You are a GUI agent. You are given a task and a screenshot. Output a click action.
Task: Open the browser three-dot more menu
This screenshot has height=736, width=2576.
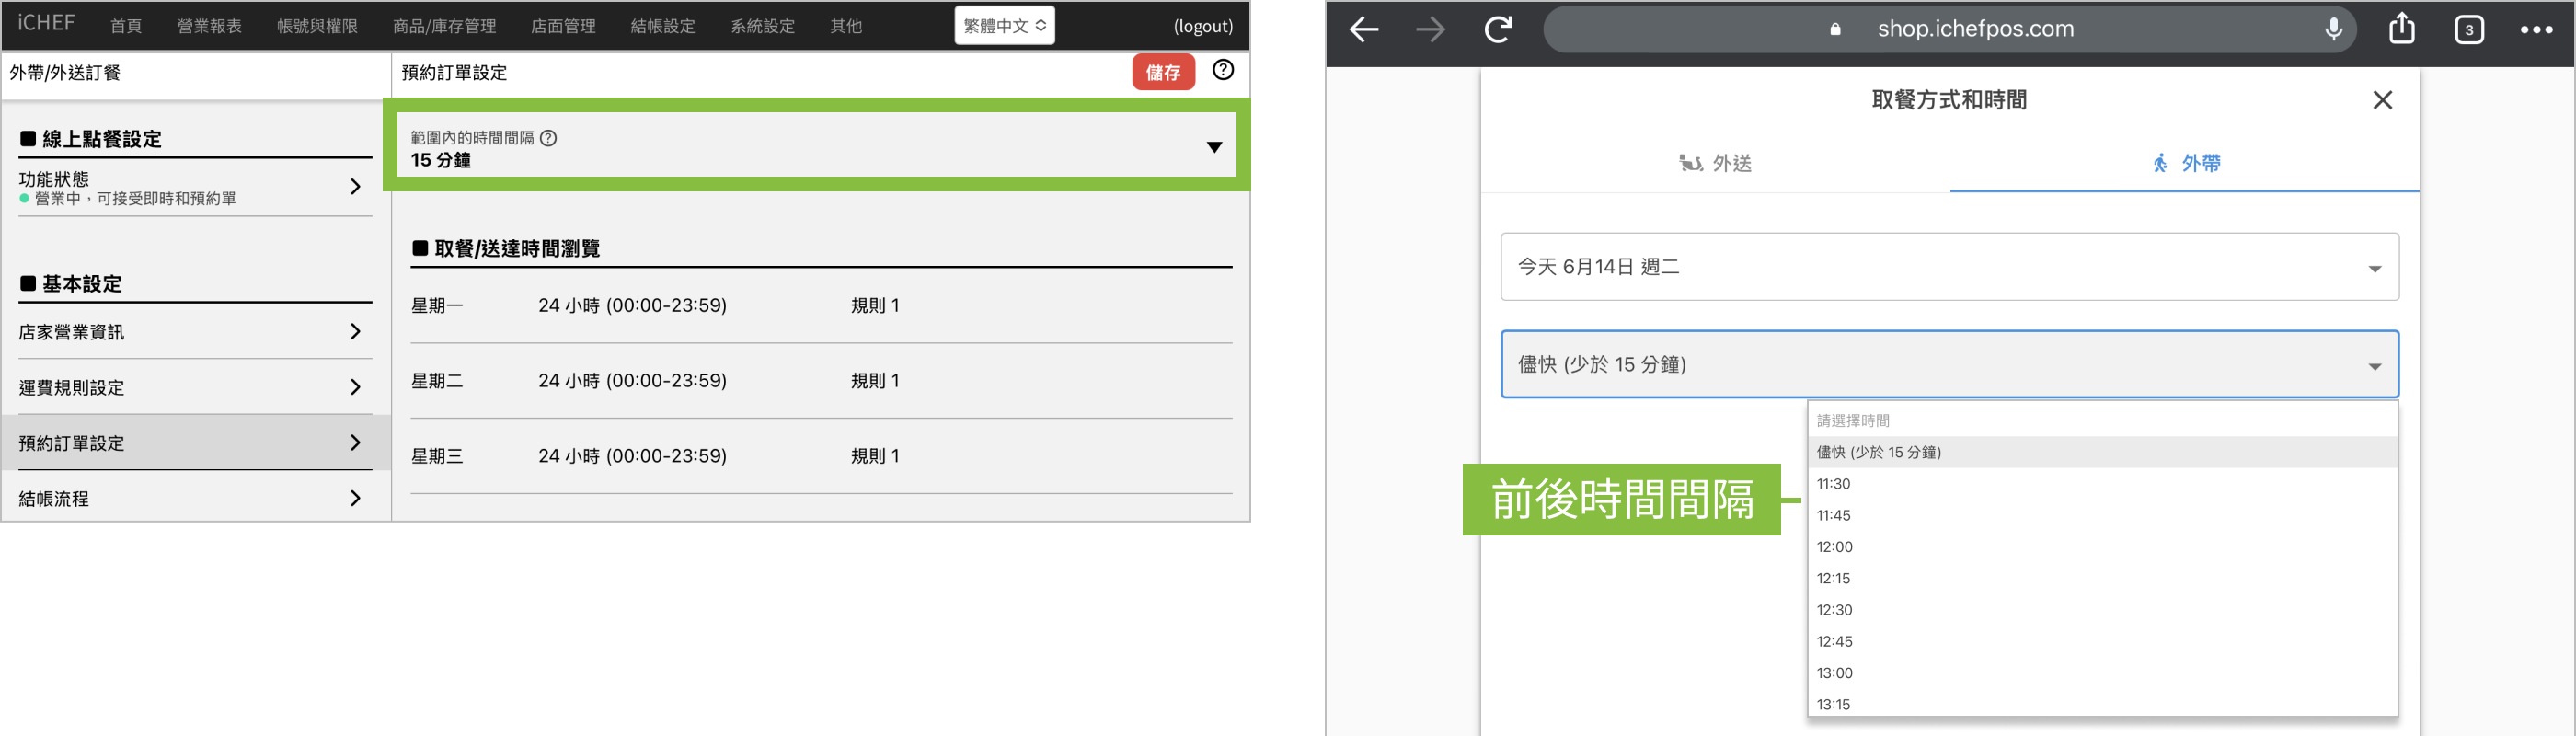point(2536,30)
